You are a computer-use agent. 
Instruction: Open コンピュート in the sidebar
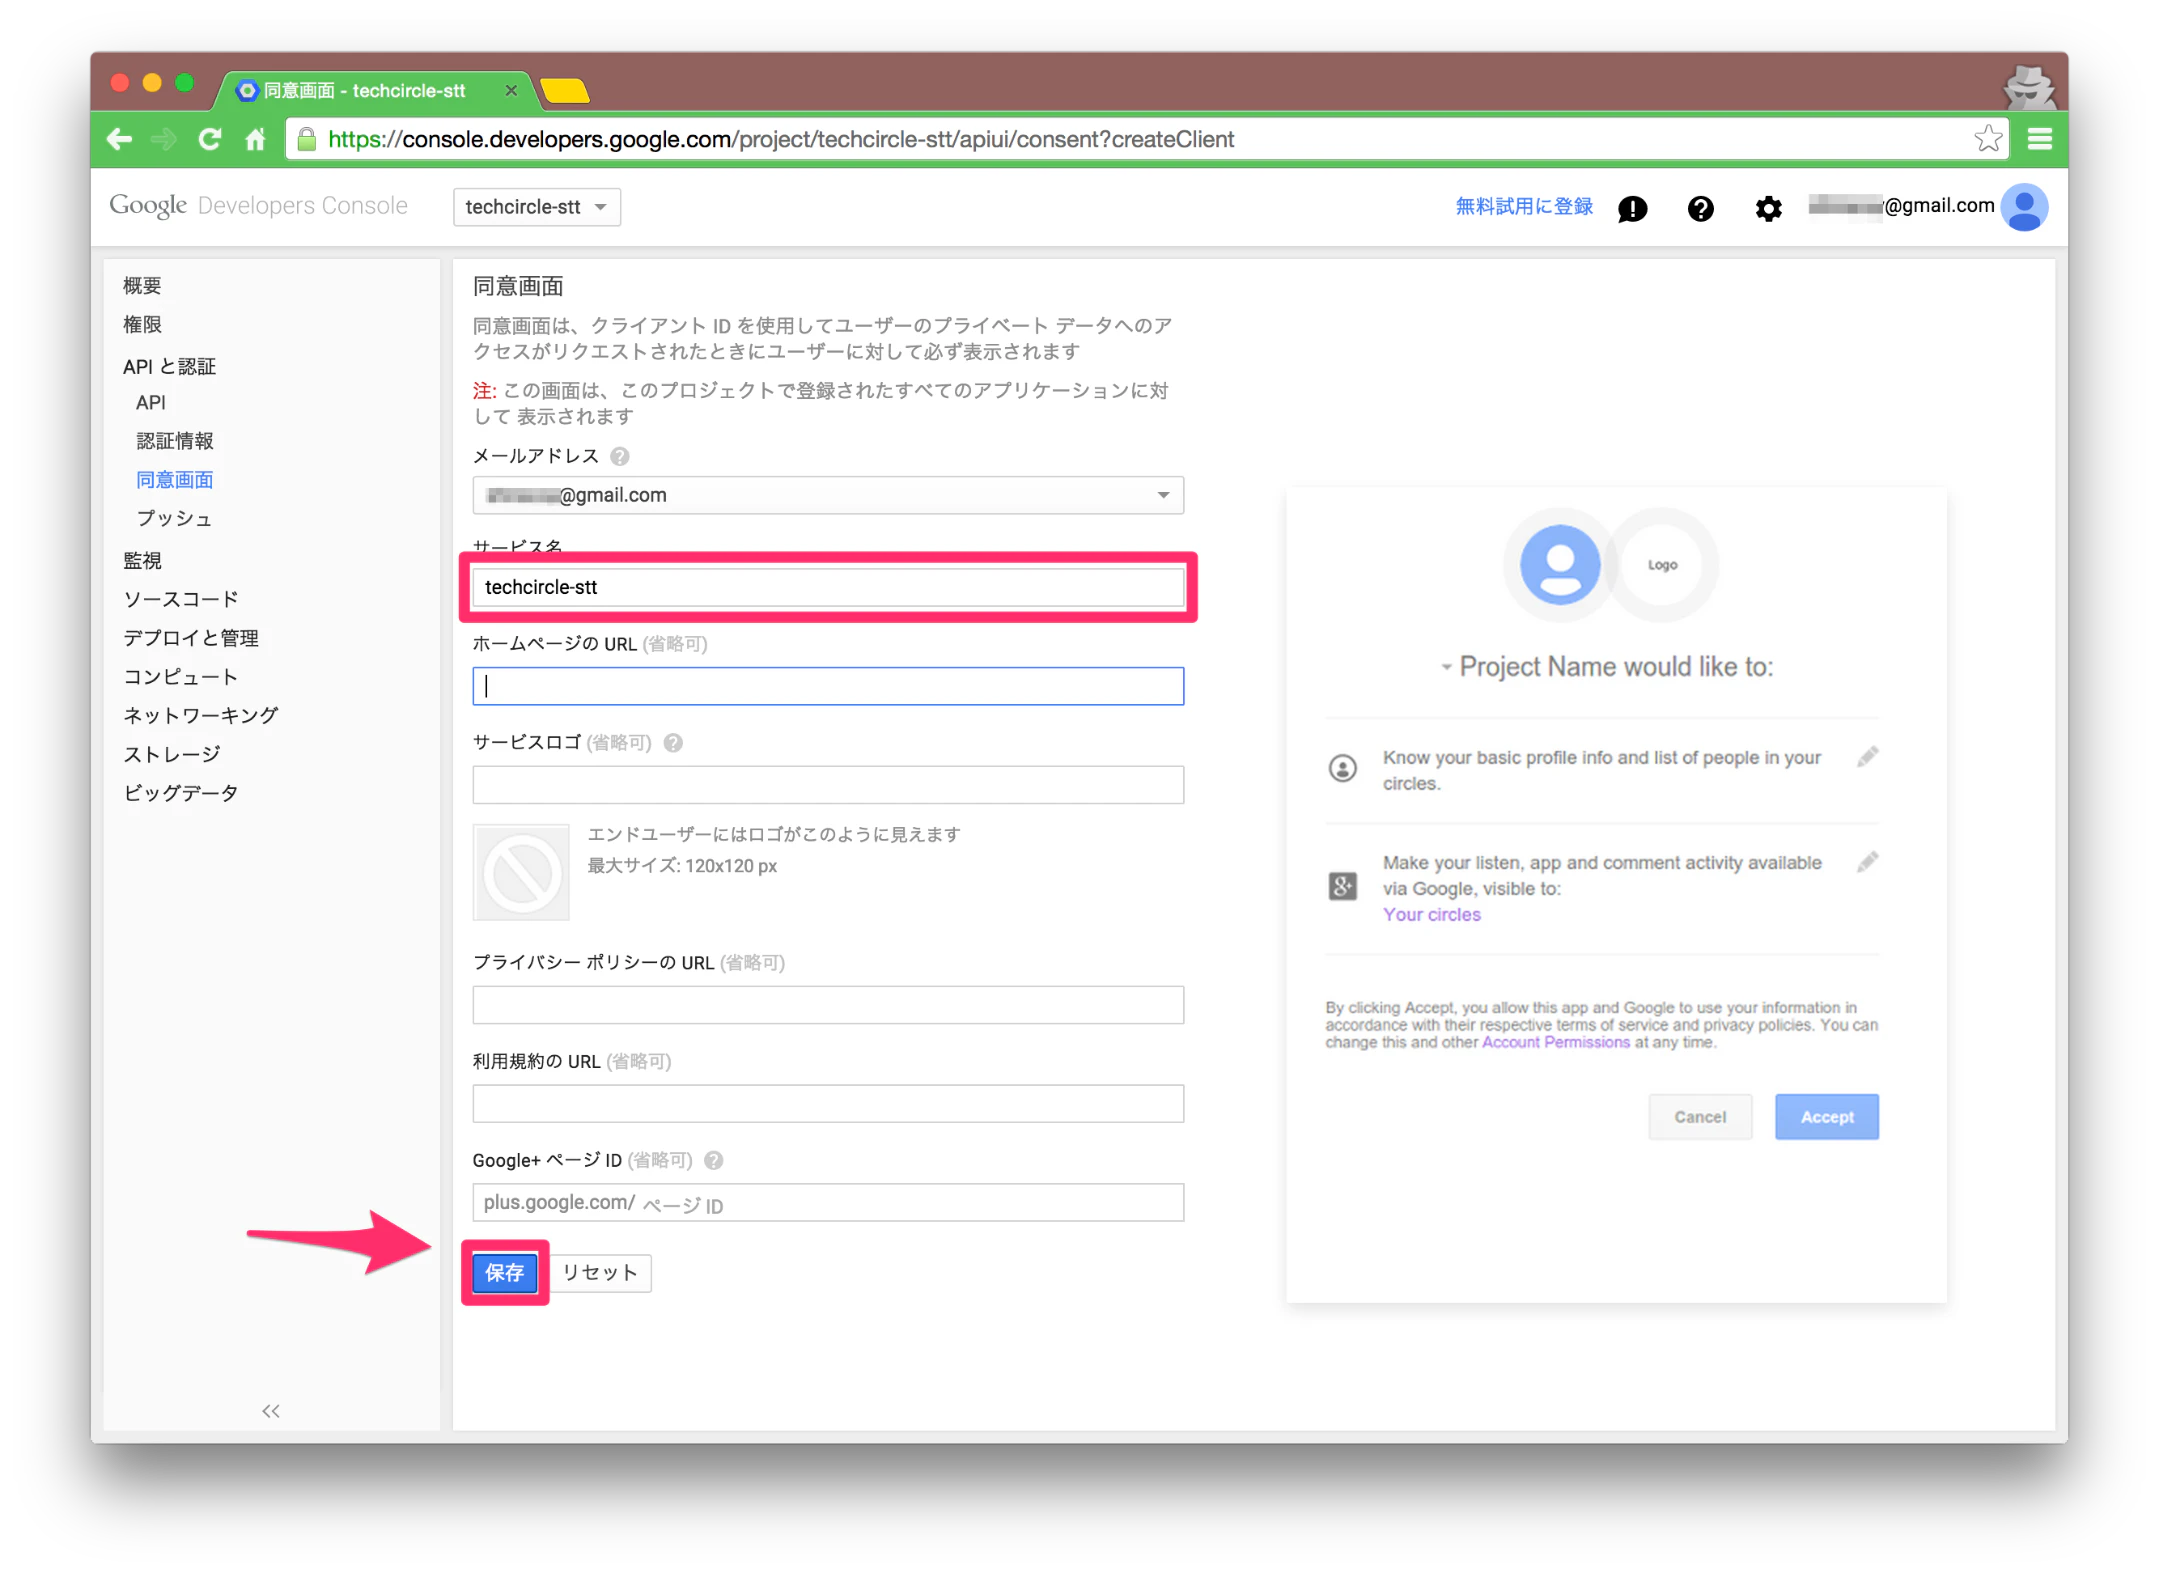pos(181,677)
